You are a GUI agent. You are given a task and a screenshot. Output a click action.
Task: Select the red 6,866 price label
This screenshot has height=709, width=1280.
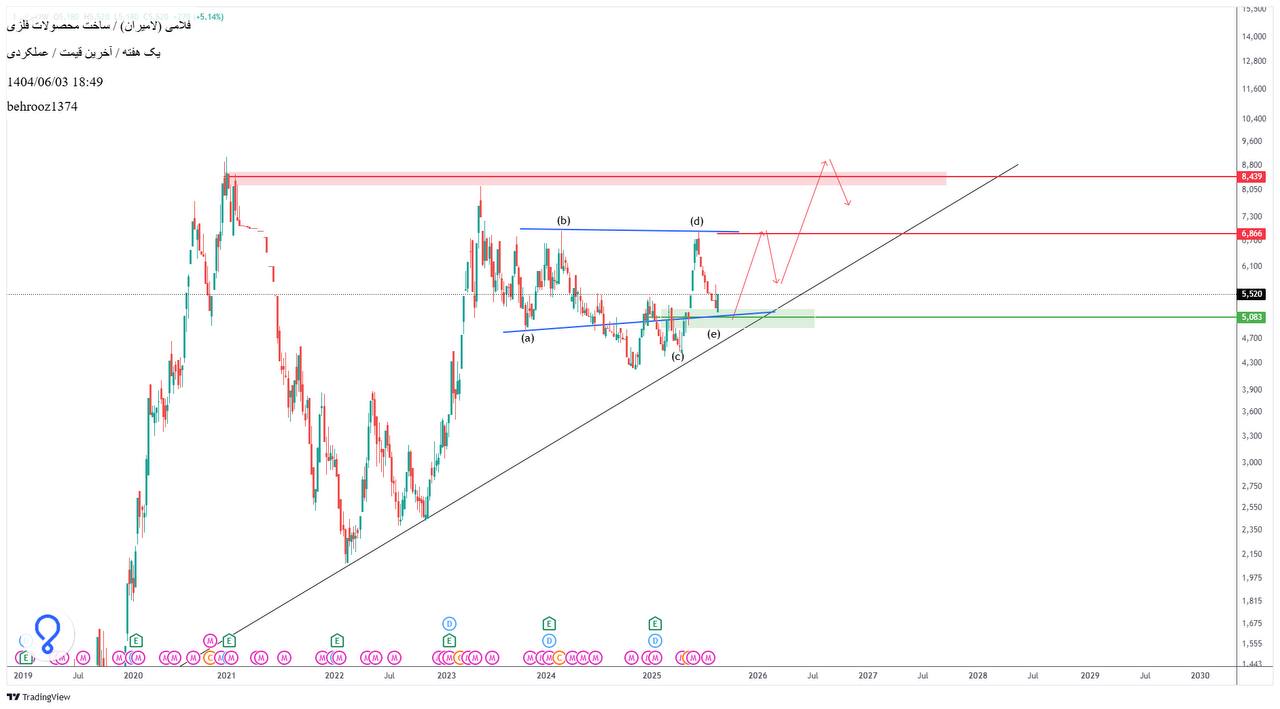1252,234
